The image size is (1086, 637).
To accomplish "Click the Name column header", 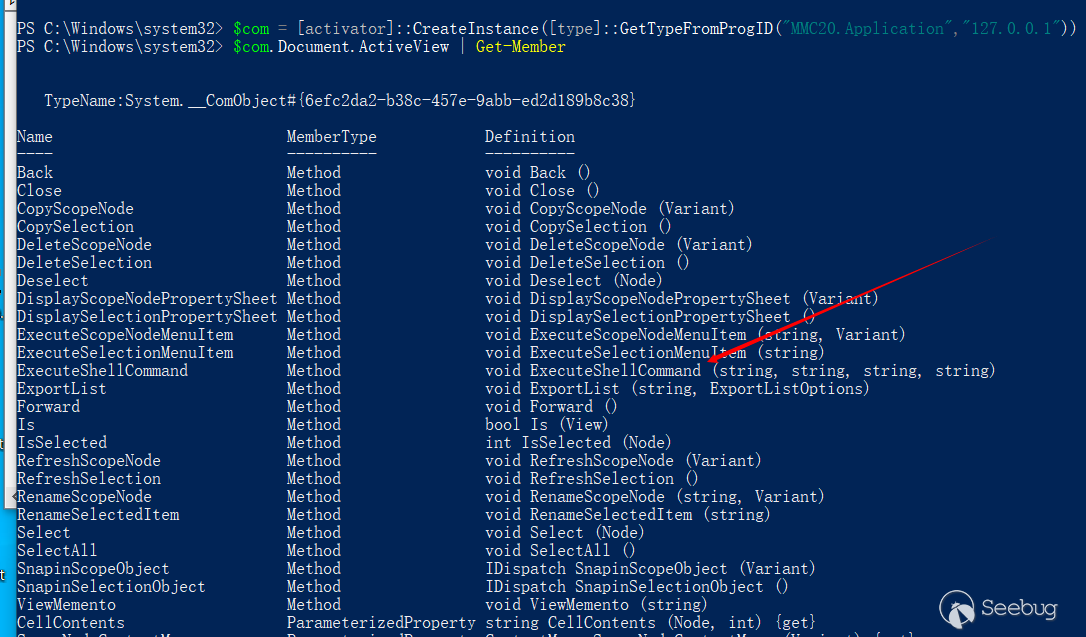I will [x=35, y=136].
